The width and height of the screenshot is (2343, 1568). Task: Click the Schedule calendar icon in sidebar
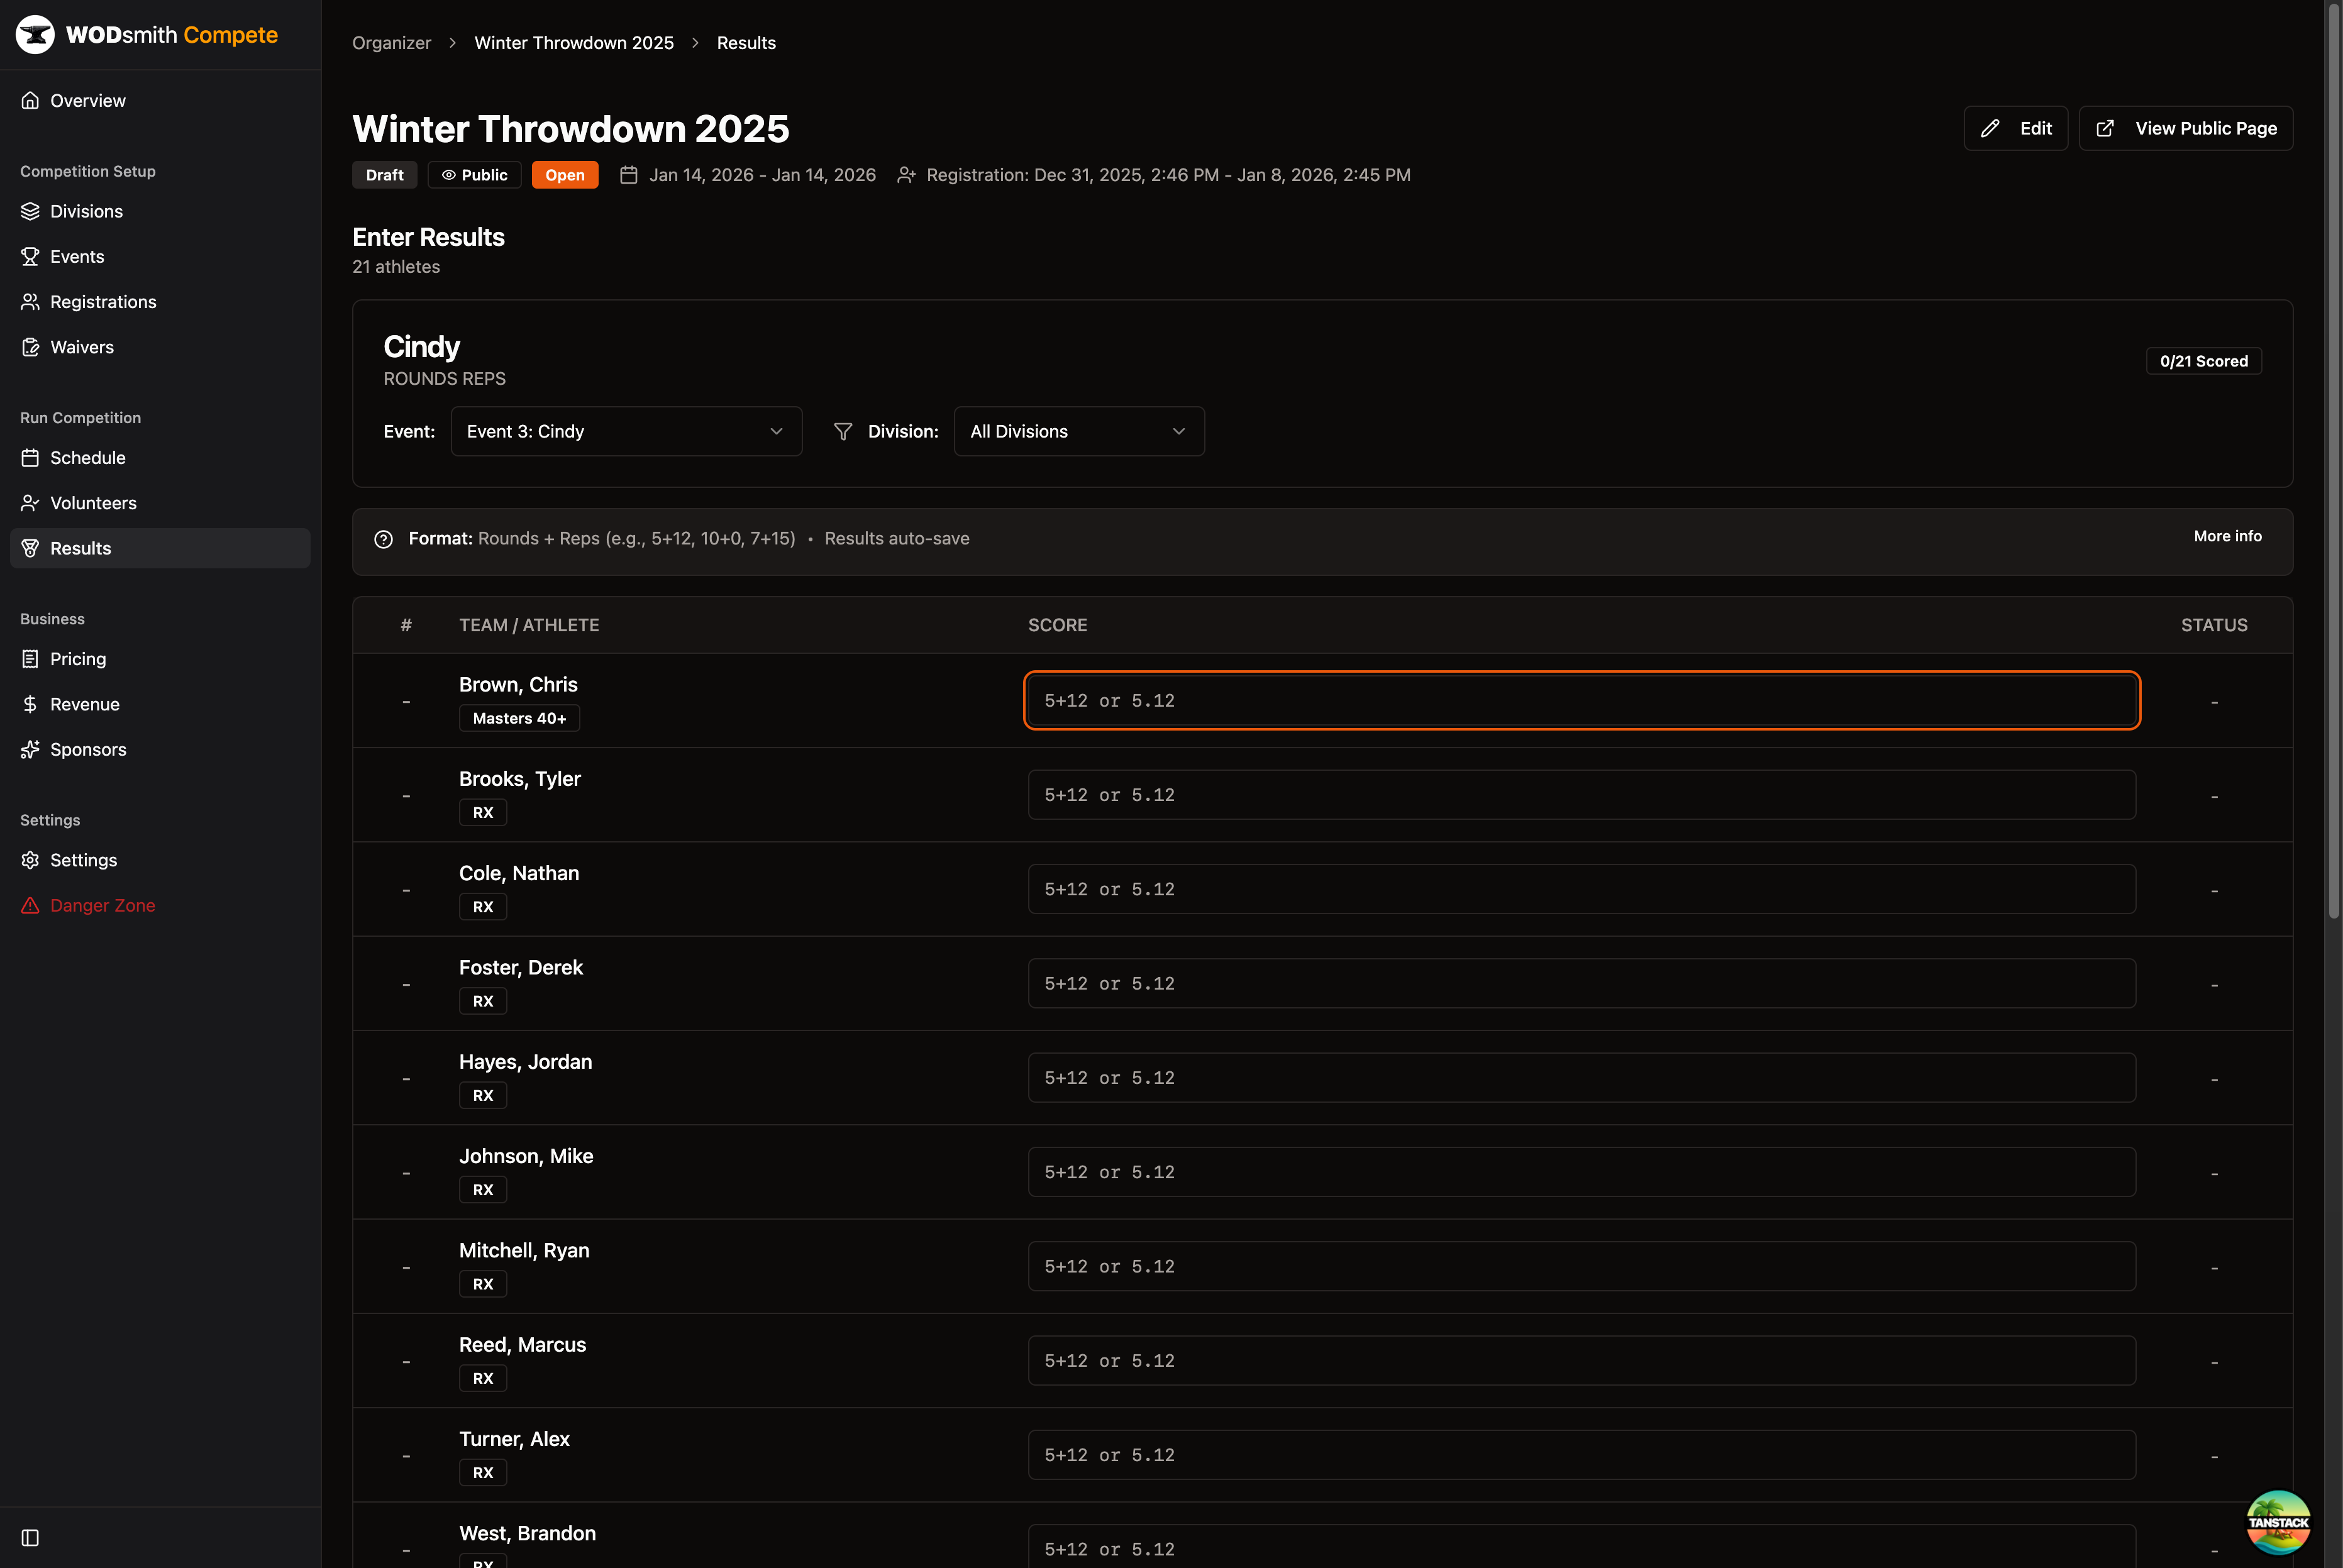(x=30, y=458)
